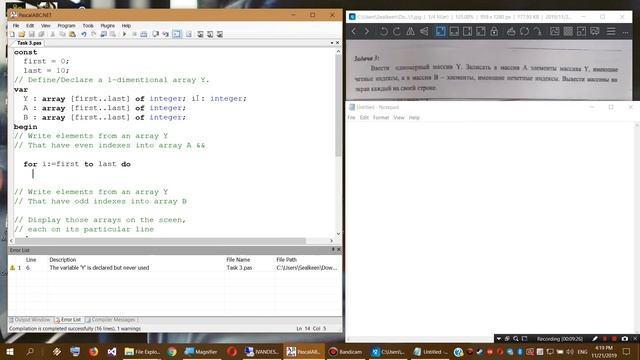Close the Task 3.pas editor tab

[338, 43]
